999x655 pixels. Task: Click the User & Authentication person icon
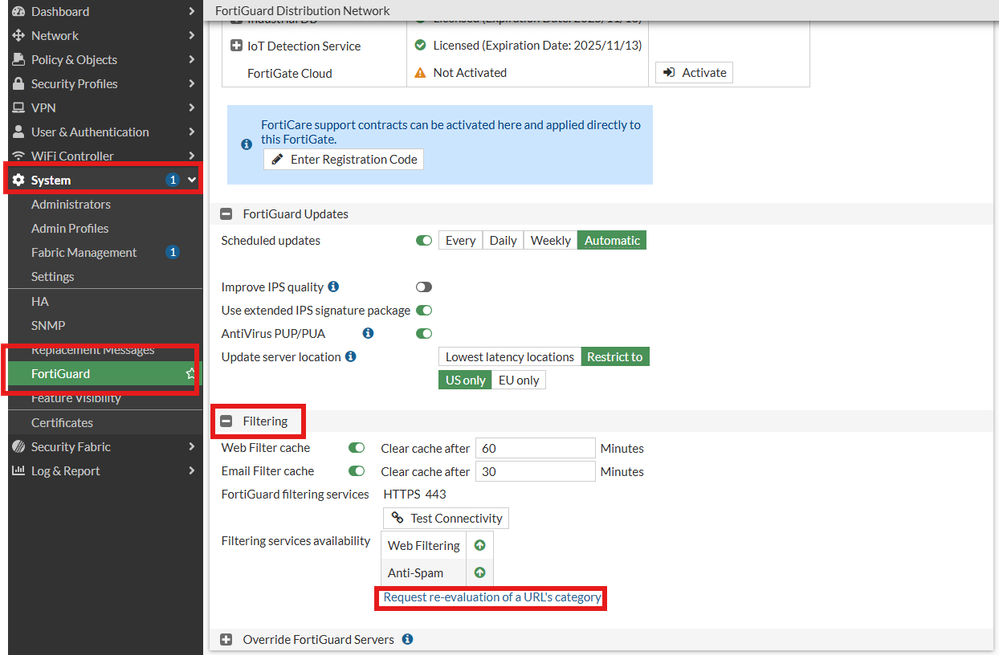18,132
